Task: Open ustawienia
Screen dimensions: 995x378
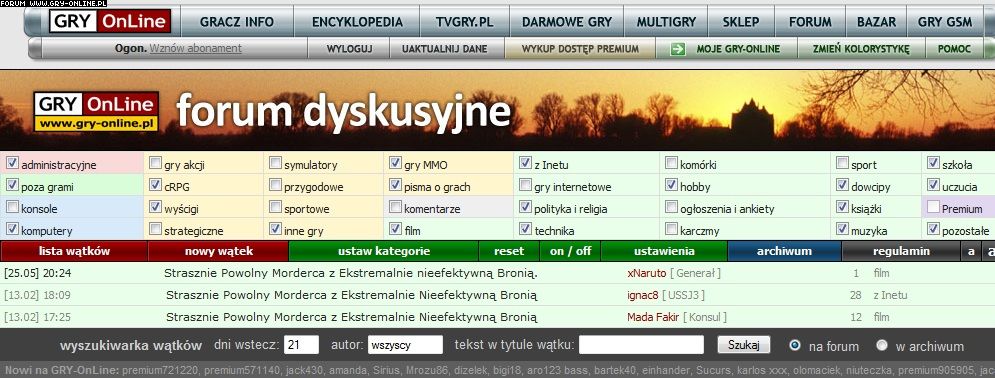Action: click(664, 251)
